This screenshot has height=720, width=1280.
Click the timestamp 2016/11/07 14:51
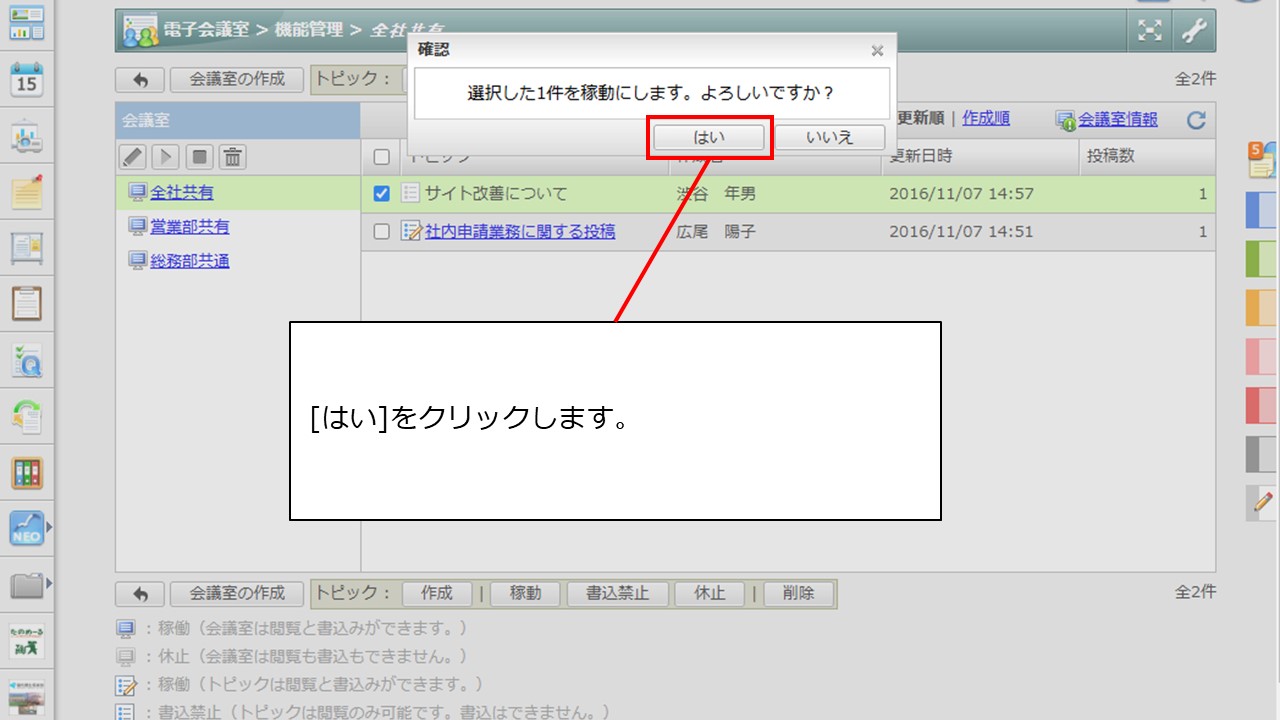(961, 232)
